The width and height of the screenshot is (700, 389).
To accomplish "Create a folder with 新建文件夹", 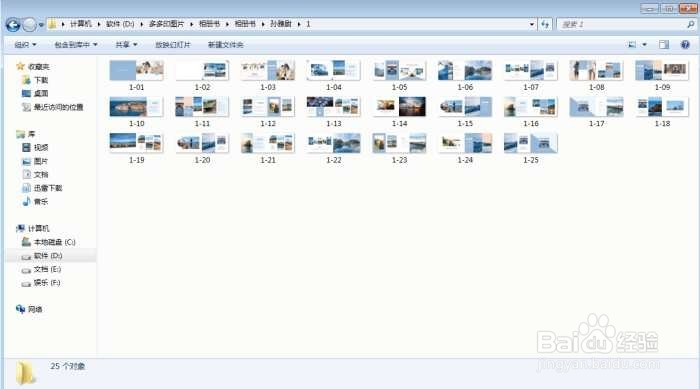I will pyautogui.click(x=225, y=45).
